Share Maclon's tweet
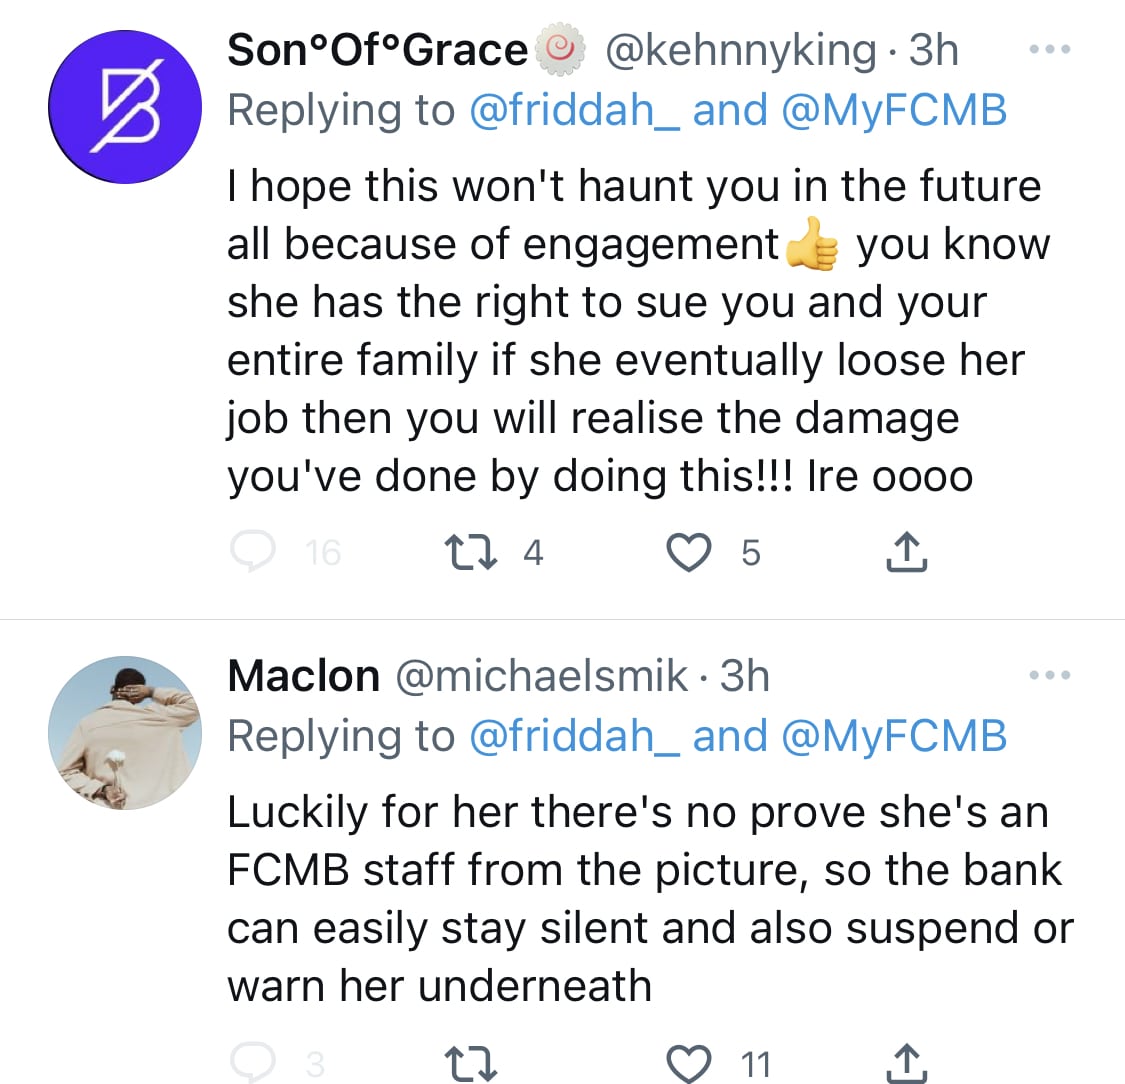Viewport: 1125px width, 1084px height. point(907,1064)
